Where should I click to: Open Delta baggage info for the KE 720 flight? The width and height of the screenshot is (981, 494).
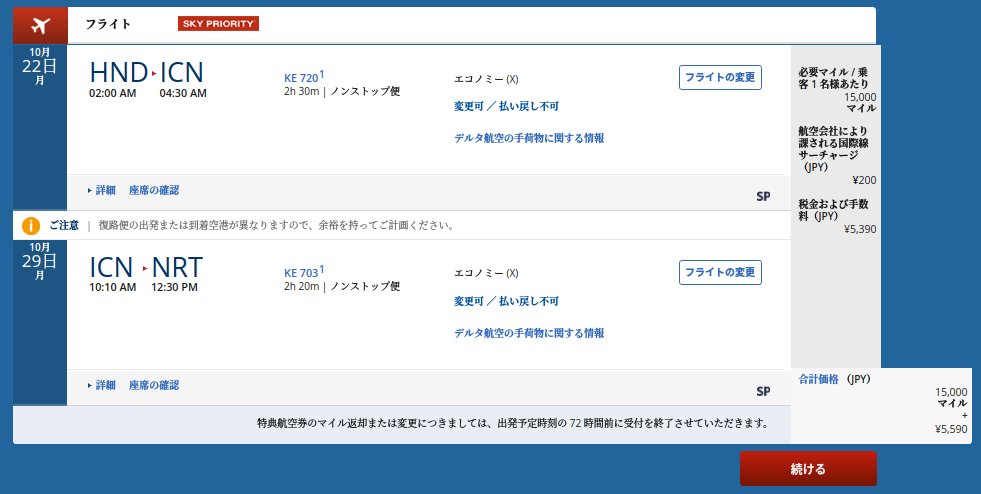pyautogui.click(x=529, y=138)
